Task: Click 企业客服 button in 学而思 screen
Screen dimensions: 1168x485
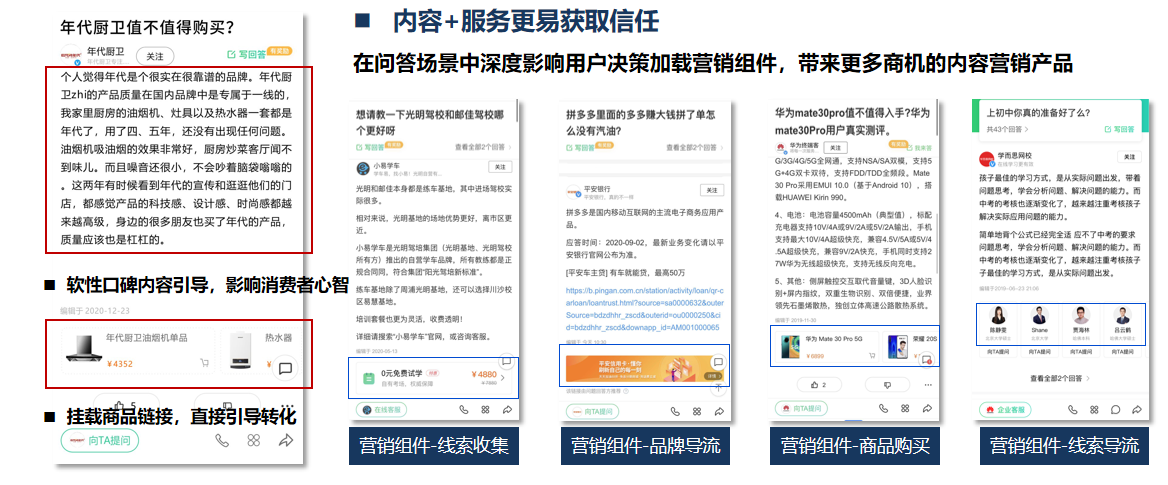Action: (1006, 410)
